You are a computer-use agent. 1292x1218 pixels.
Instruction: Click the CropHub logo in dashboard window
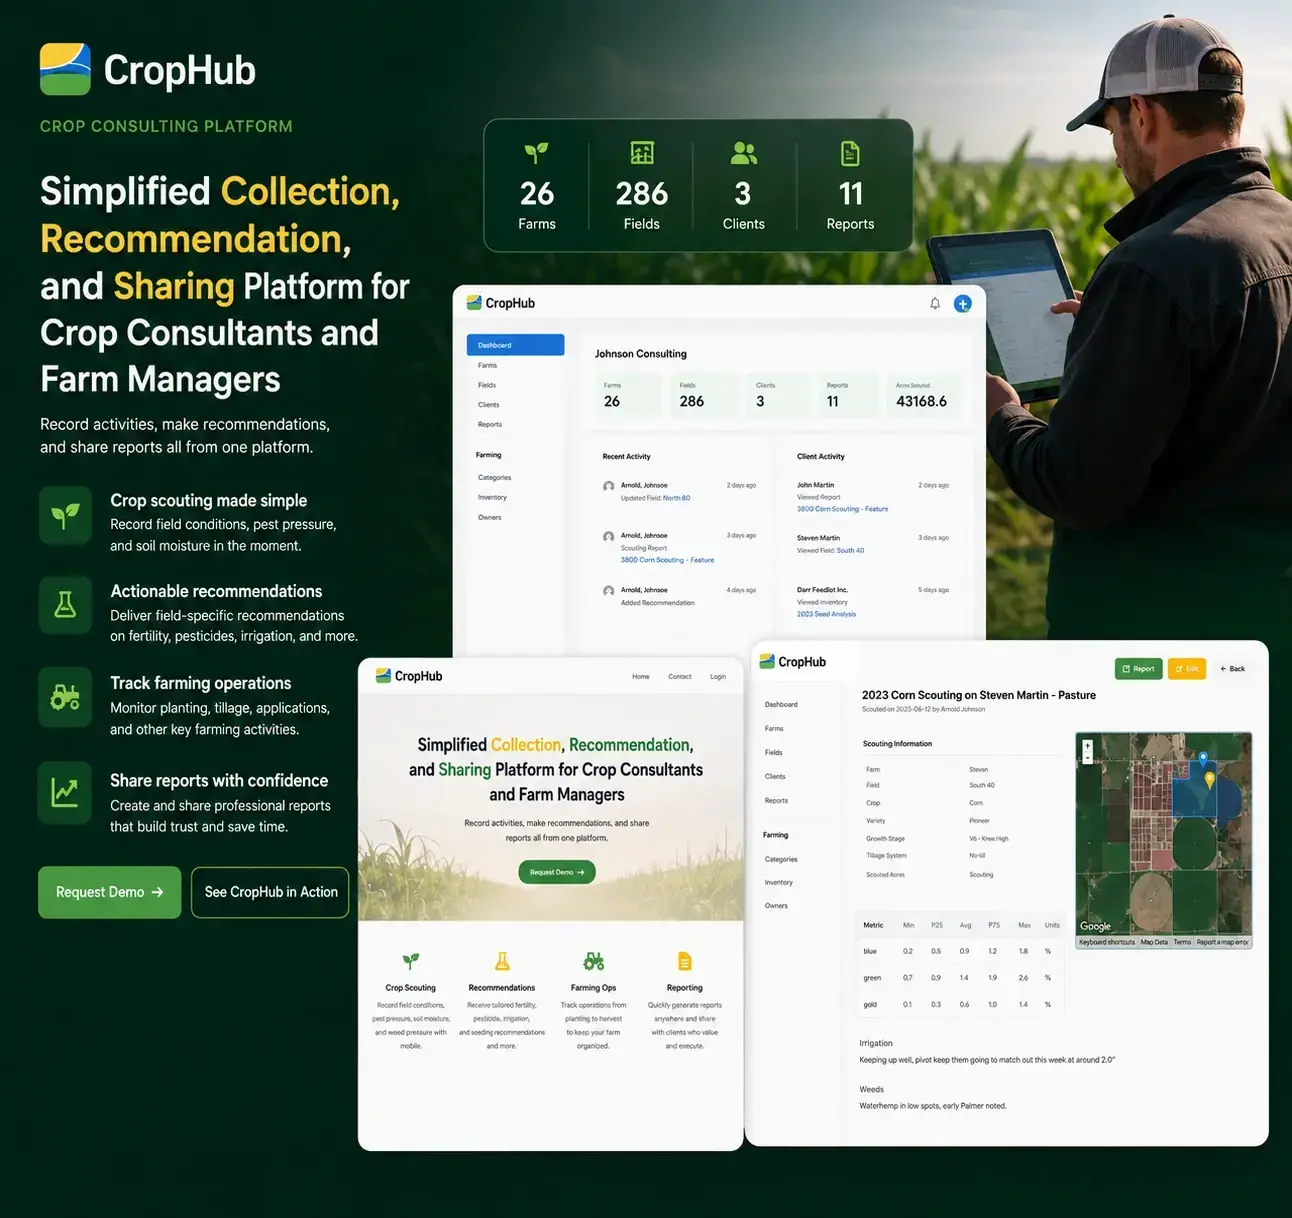click(501, 303)
